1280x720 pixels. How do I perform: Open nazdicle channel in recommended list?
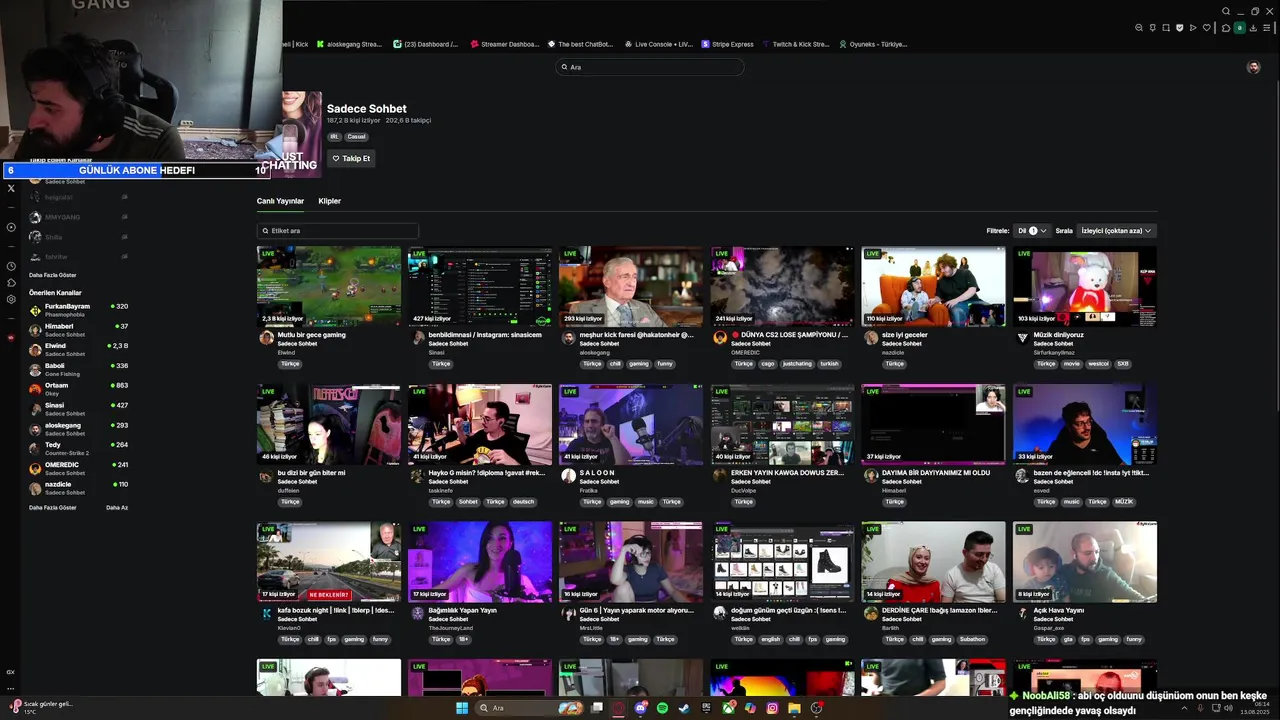[x=78, y=488]
